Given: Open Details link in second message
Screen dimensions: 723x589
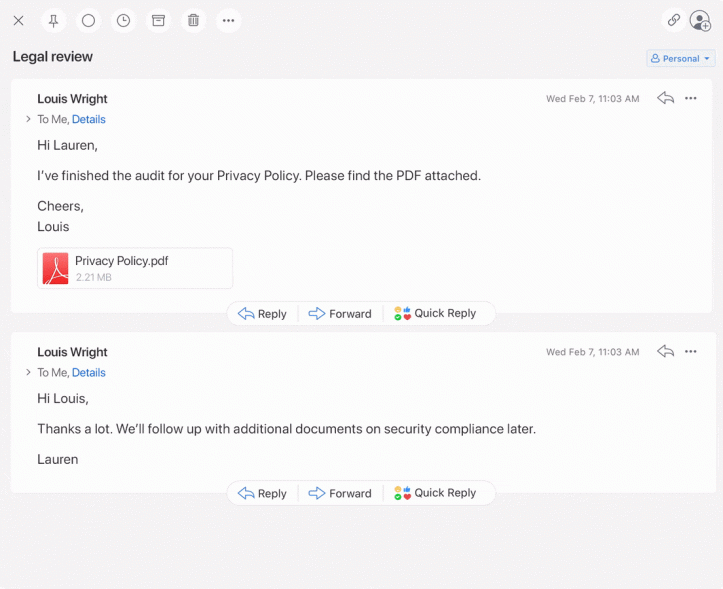Looking at the screenshot, I should (x=89, y=373).
